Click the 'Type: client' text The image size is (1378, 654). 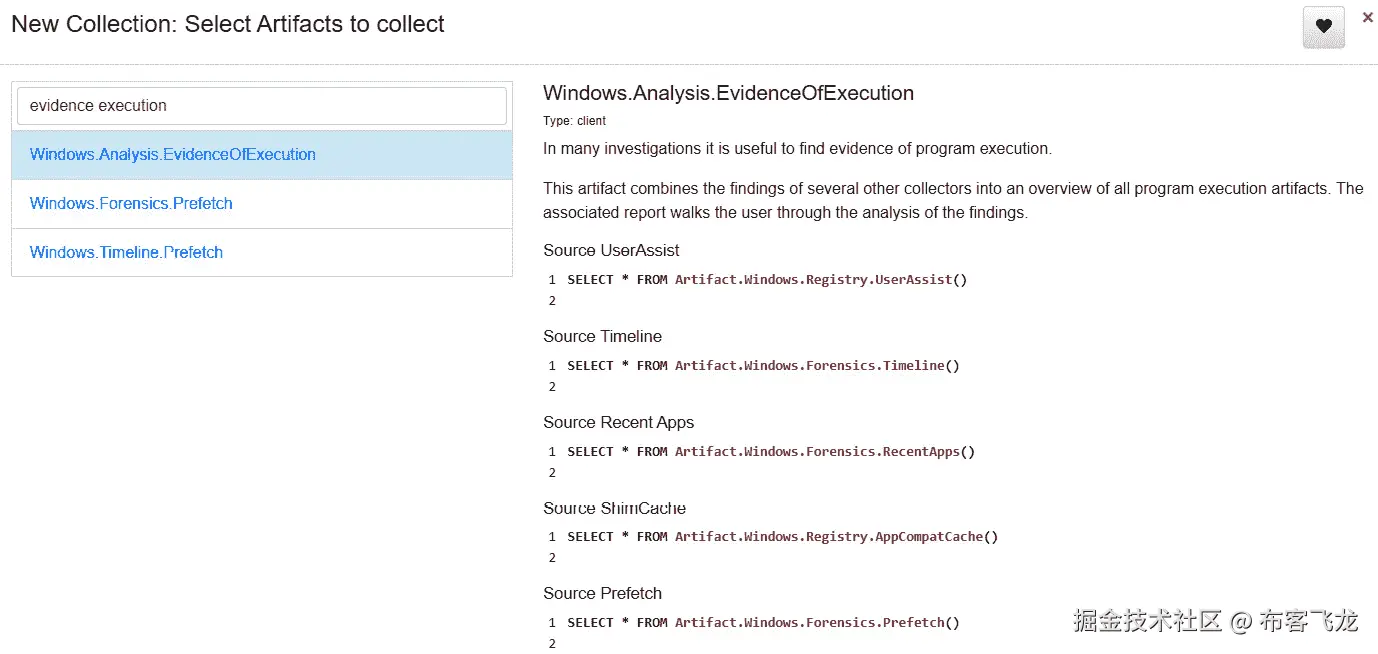tap(574, 121)
